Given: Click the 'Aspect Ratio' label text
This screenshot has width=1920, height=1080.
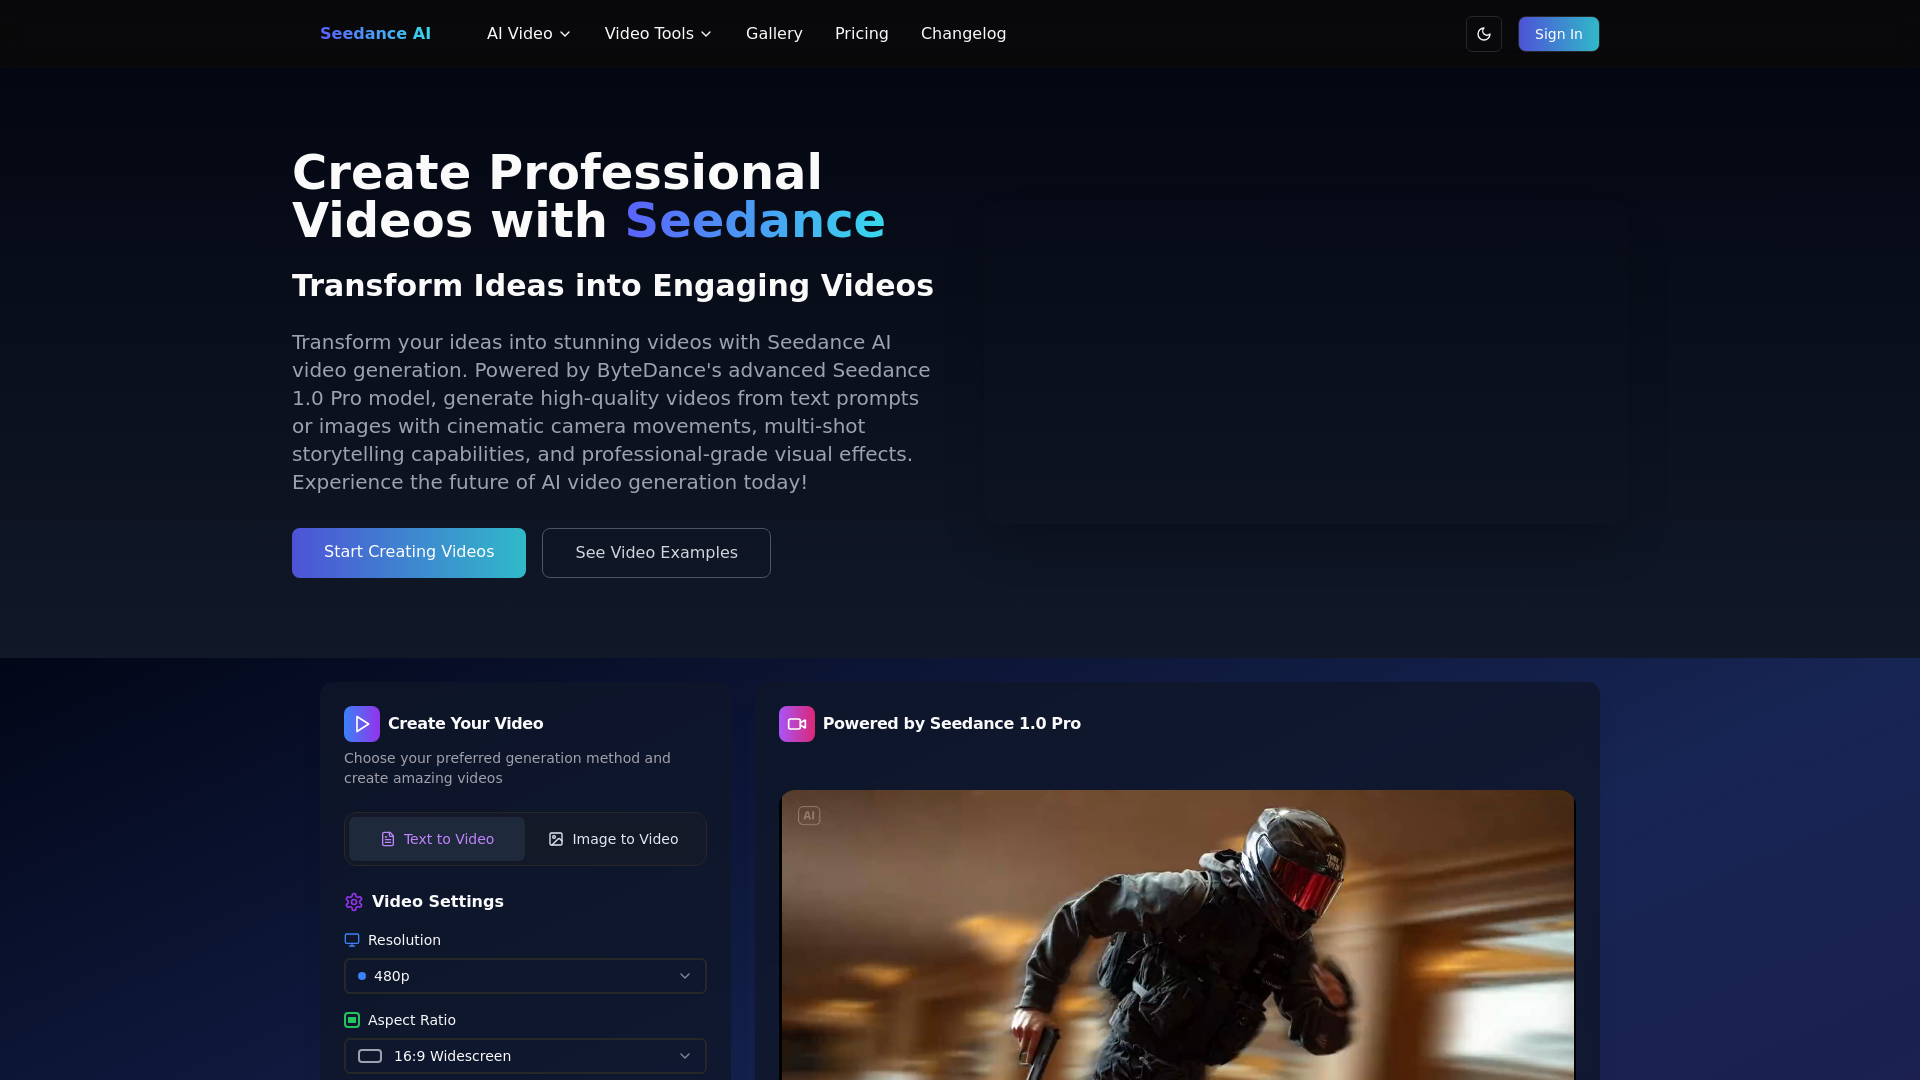Looking at the screenshot, I should tap(412, 1020).
